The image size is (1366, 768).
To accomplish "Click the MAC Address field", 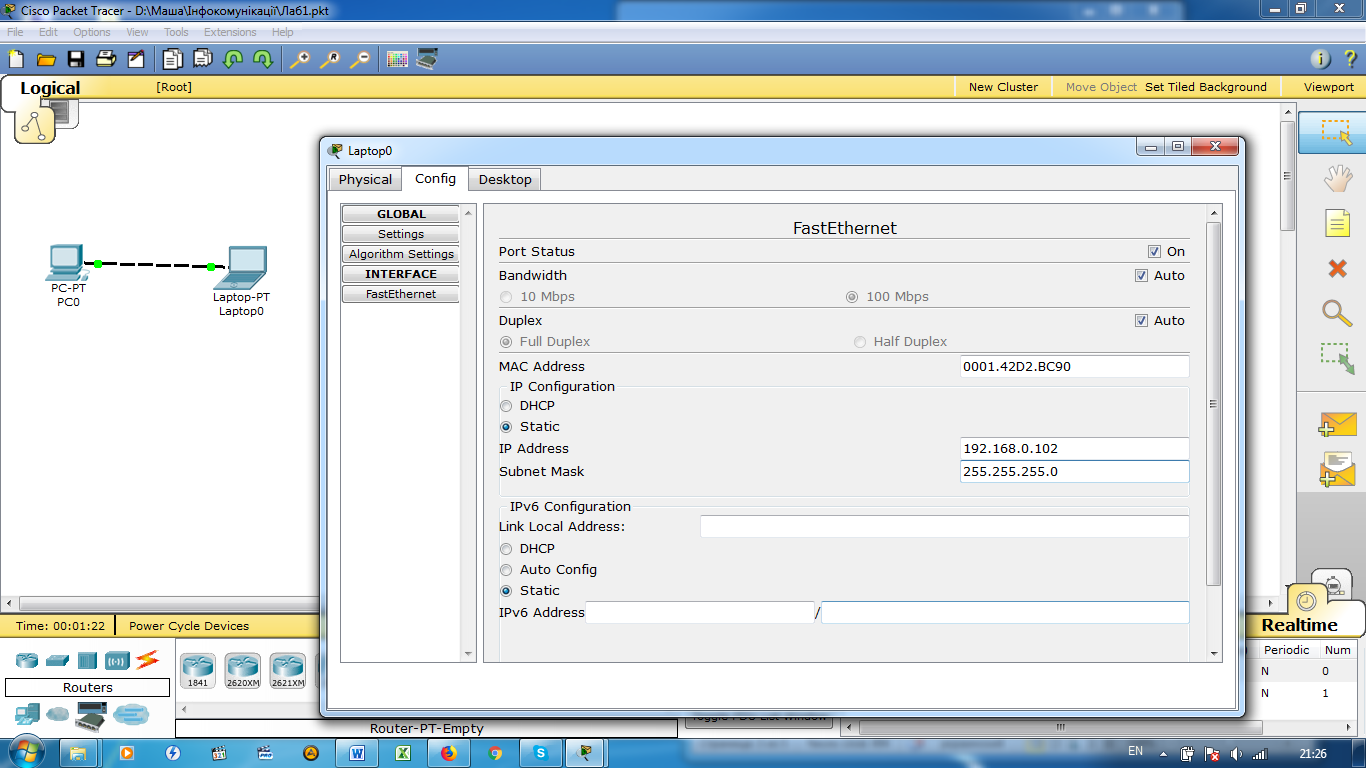I will pos(1075,367).
